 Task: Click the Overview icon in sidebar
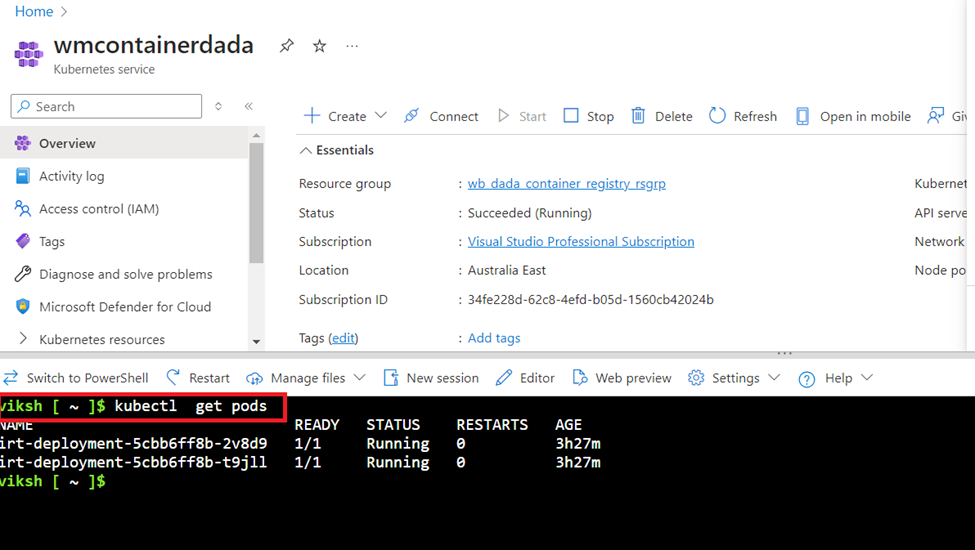tap(22, 143)
